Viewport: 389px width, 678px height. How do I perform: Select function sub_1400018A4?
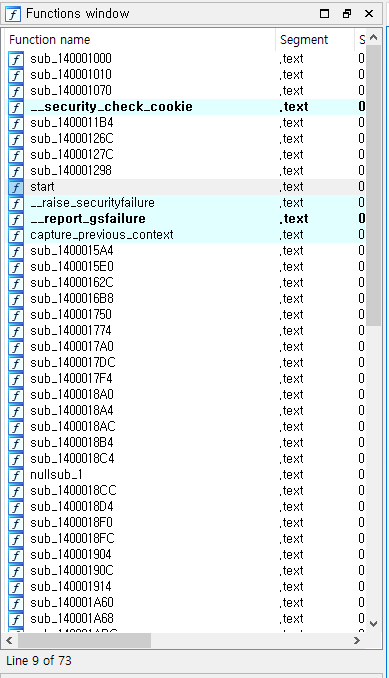pyautogui.click(x=72, y=411)
